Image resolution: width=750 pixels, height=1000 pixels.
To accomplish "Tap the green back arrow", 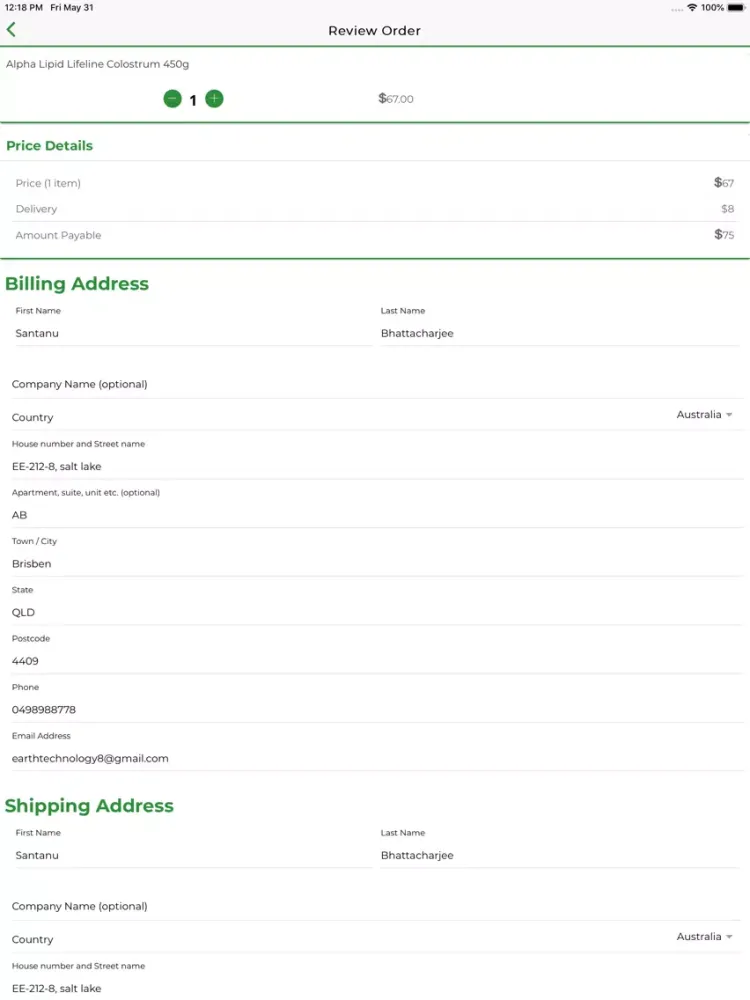I will coord(11,30).
